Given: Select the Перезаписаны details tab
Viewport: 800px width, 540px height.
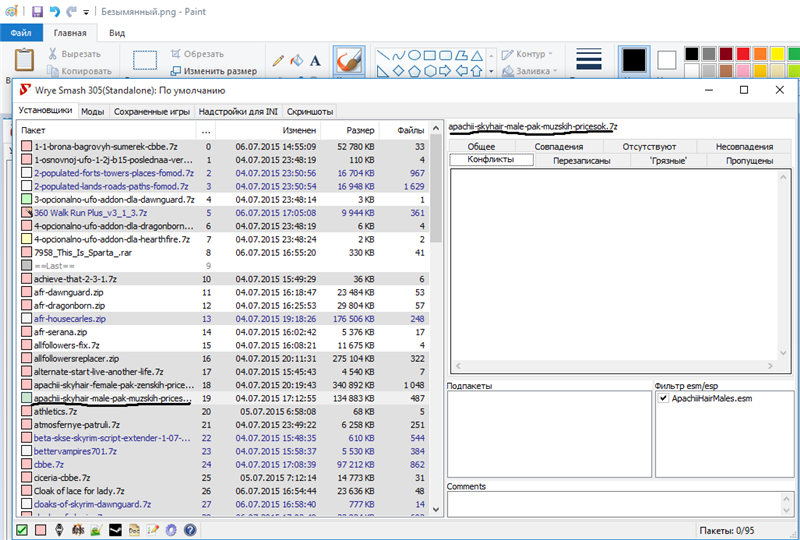Looking at the screenshot, I should [x=582, y=160].
